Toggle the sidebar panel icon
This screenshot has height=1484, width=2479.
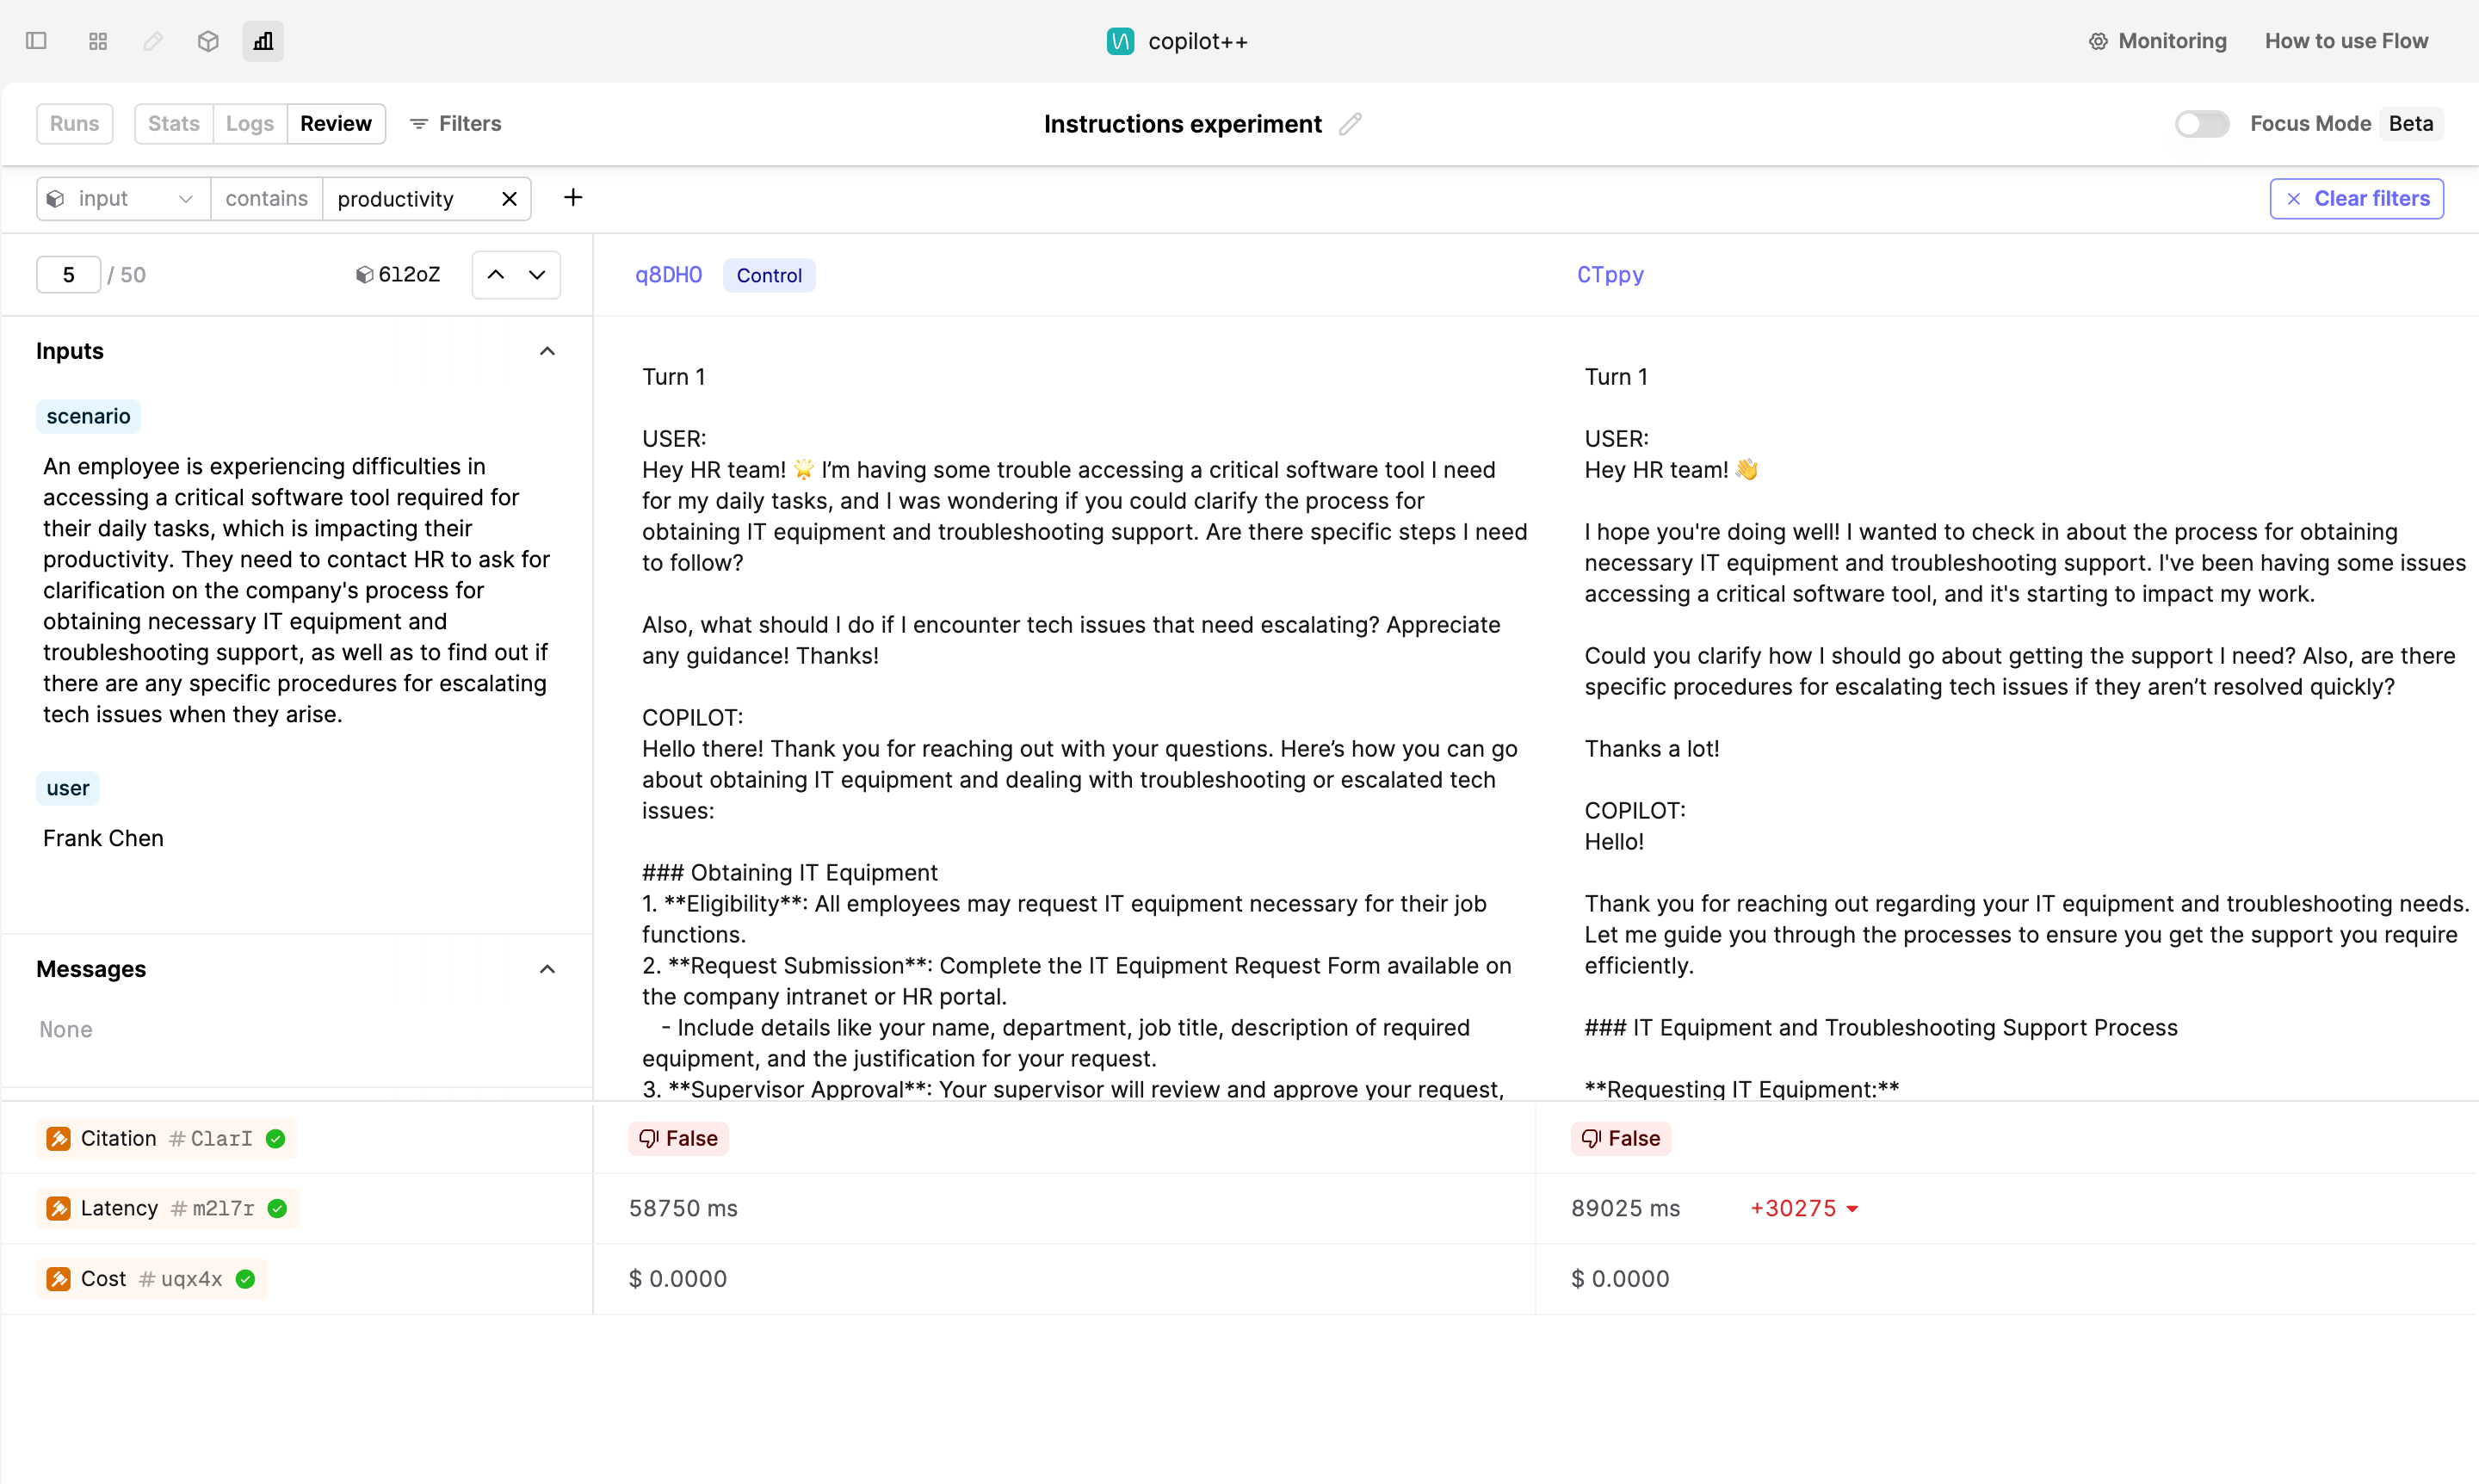pos(36,41)
